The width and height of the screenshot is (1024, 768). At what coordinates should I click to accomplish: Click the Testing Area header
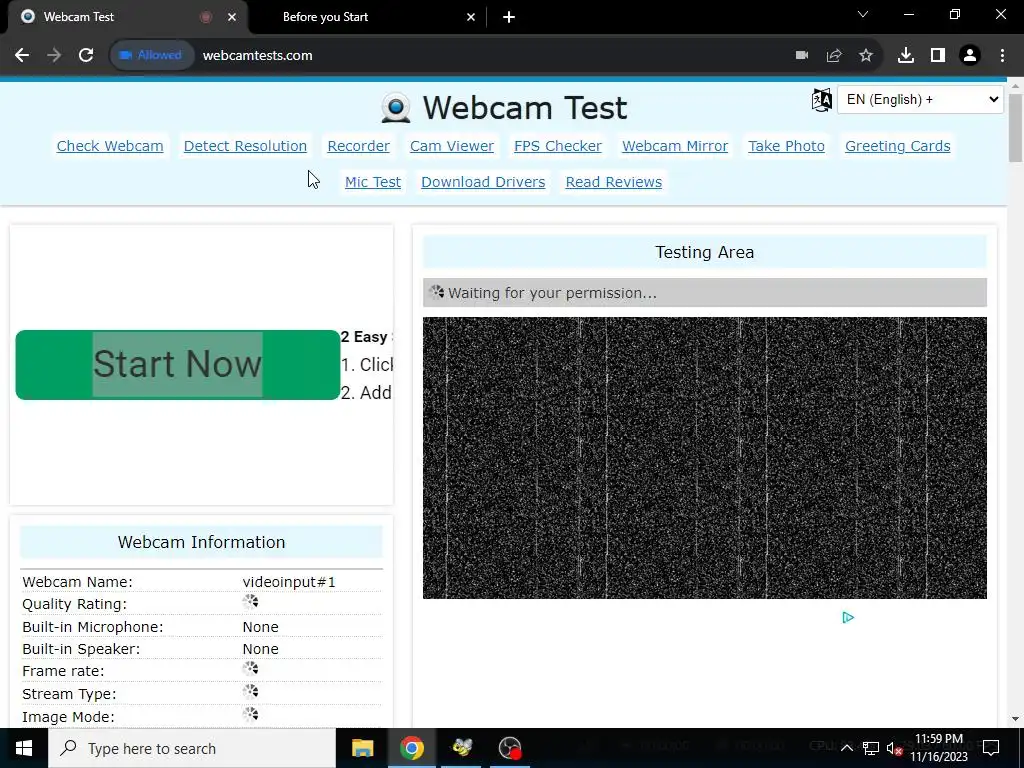click(x=705, y=252)
